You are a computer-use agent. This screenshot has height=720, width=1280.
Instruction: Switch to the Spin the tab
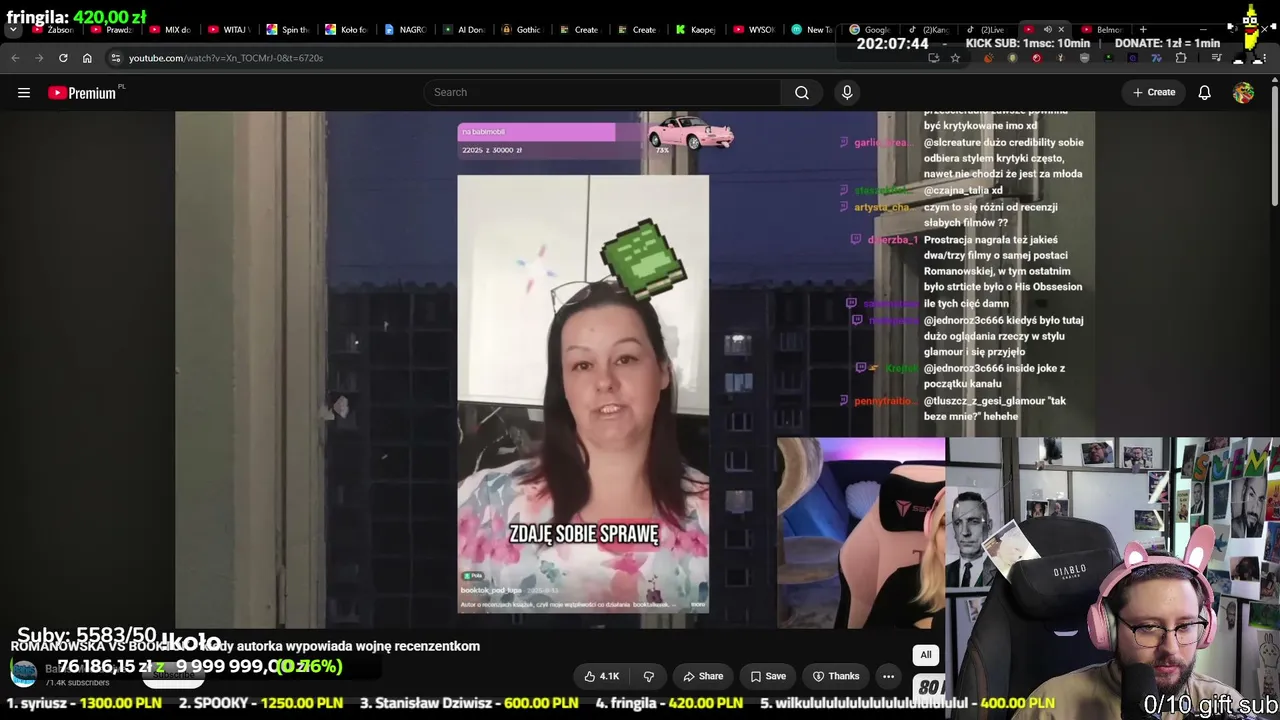pos(287,30)
